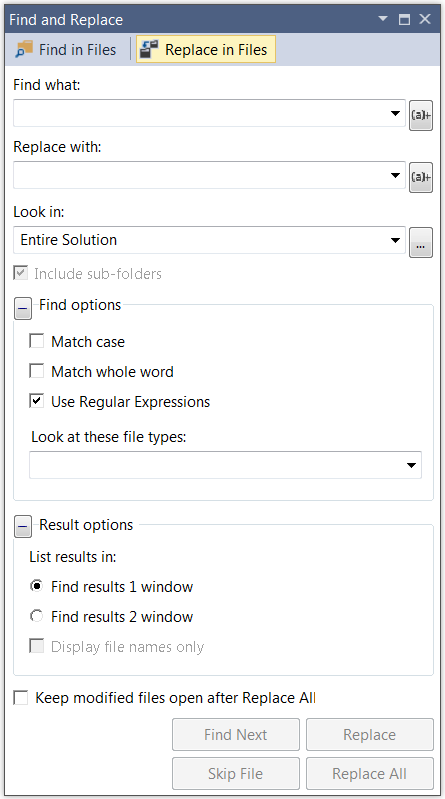The height and width of the screenshot is (799, 445).
Task: Select the Replace in Files tab
Action: pyautogui.click(x=205, y=49)
